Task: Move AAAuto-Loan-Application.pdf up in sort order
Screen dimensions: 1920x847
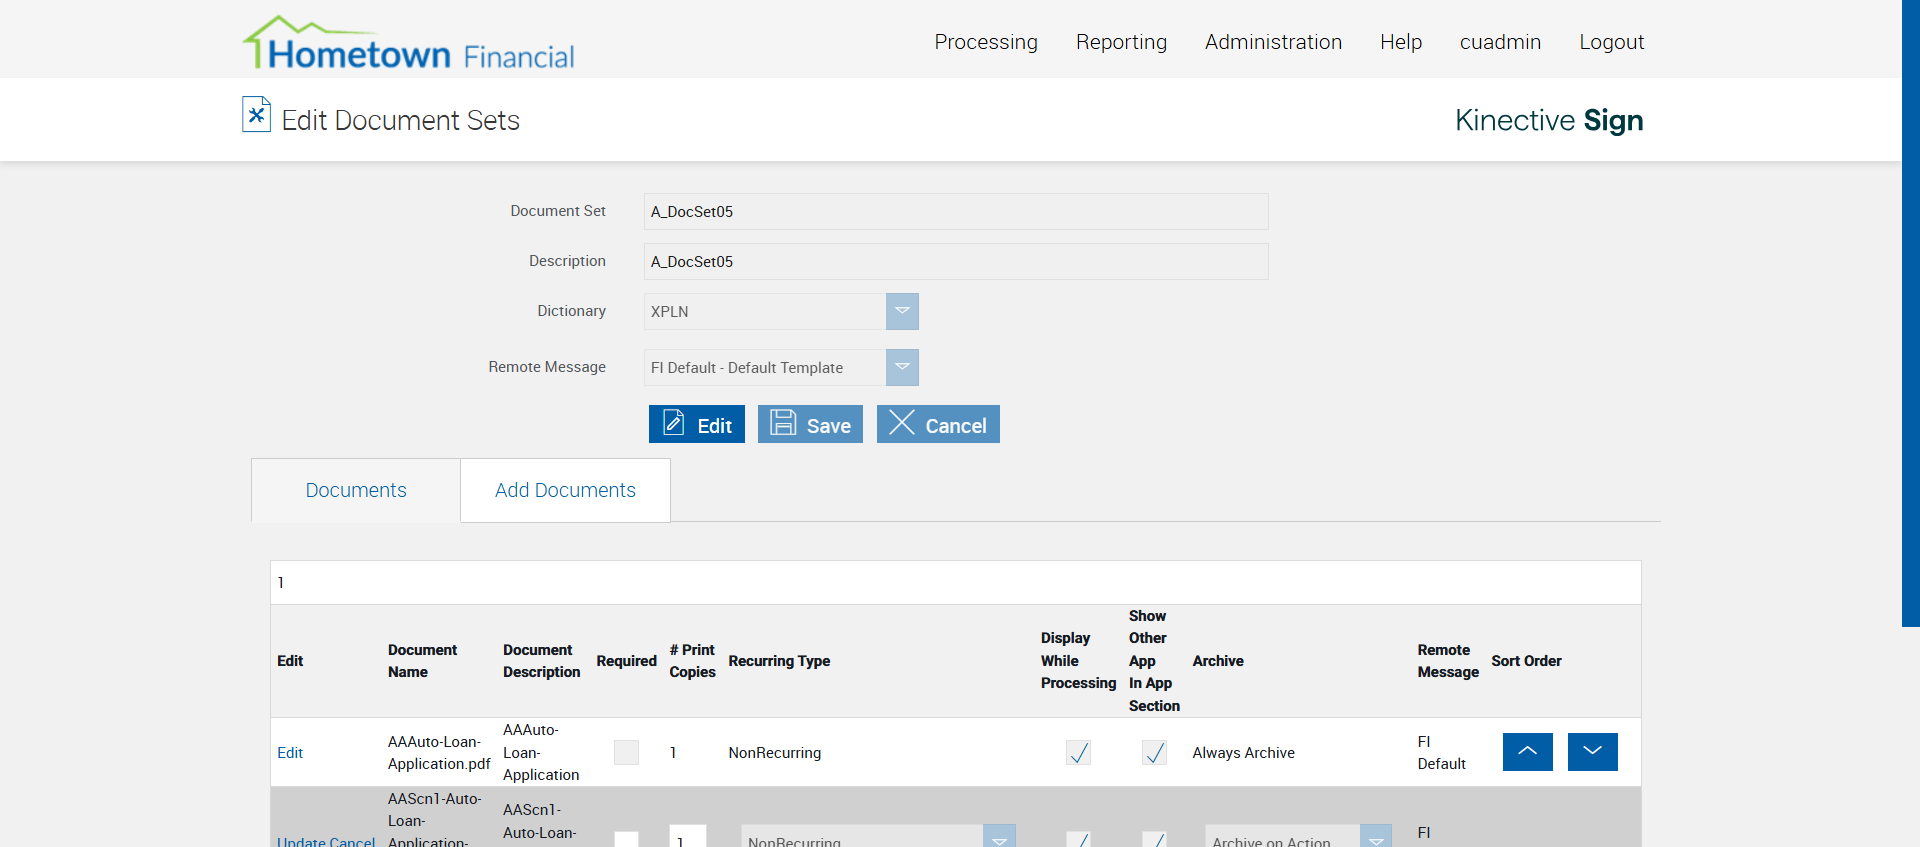Action: [1527, 752]
